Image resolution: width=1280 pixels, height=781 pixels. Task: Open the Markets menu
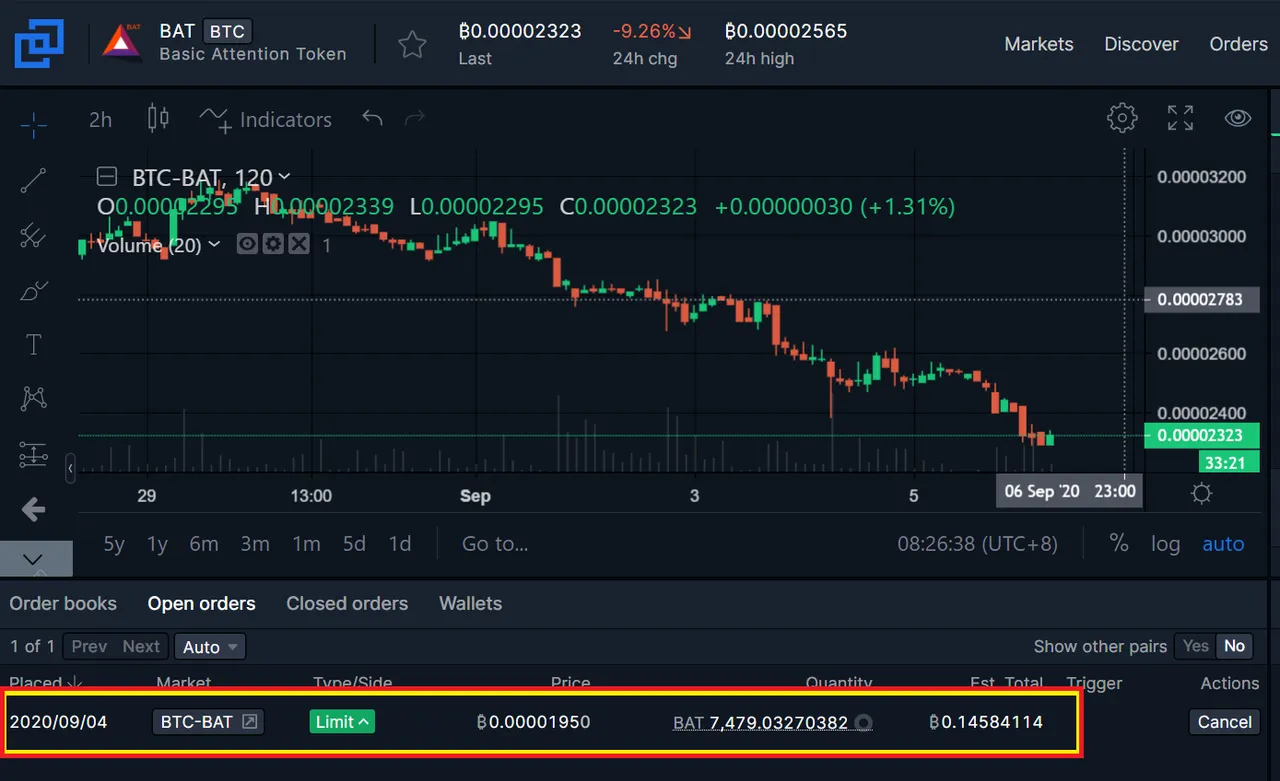(1039, 44)
